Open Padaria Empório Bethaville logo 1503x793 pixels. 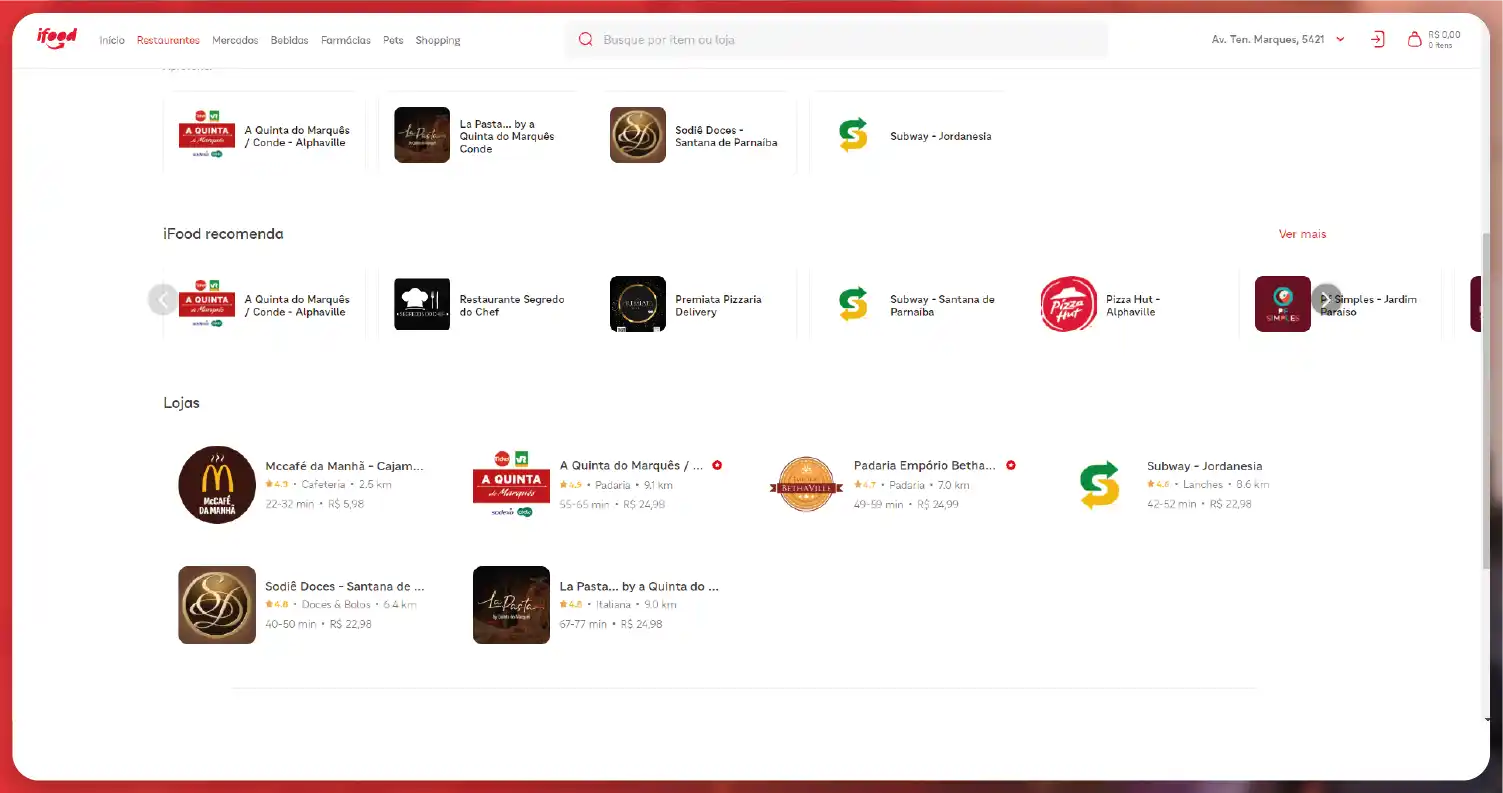pyautogui.click(x=806, y=484)
